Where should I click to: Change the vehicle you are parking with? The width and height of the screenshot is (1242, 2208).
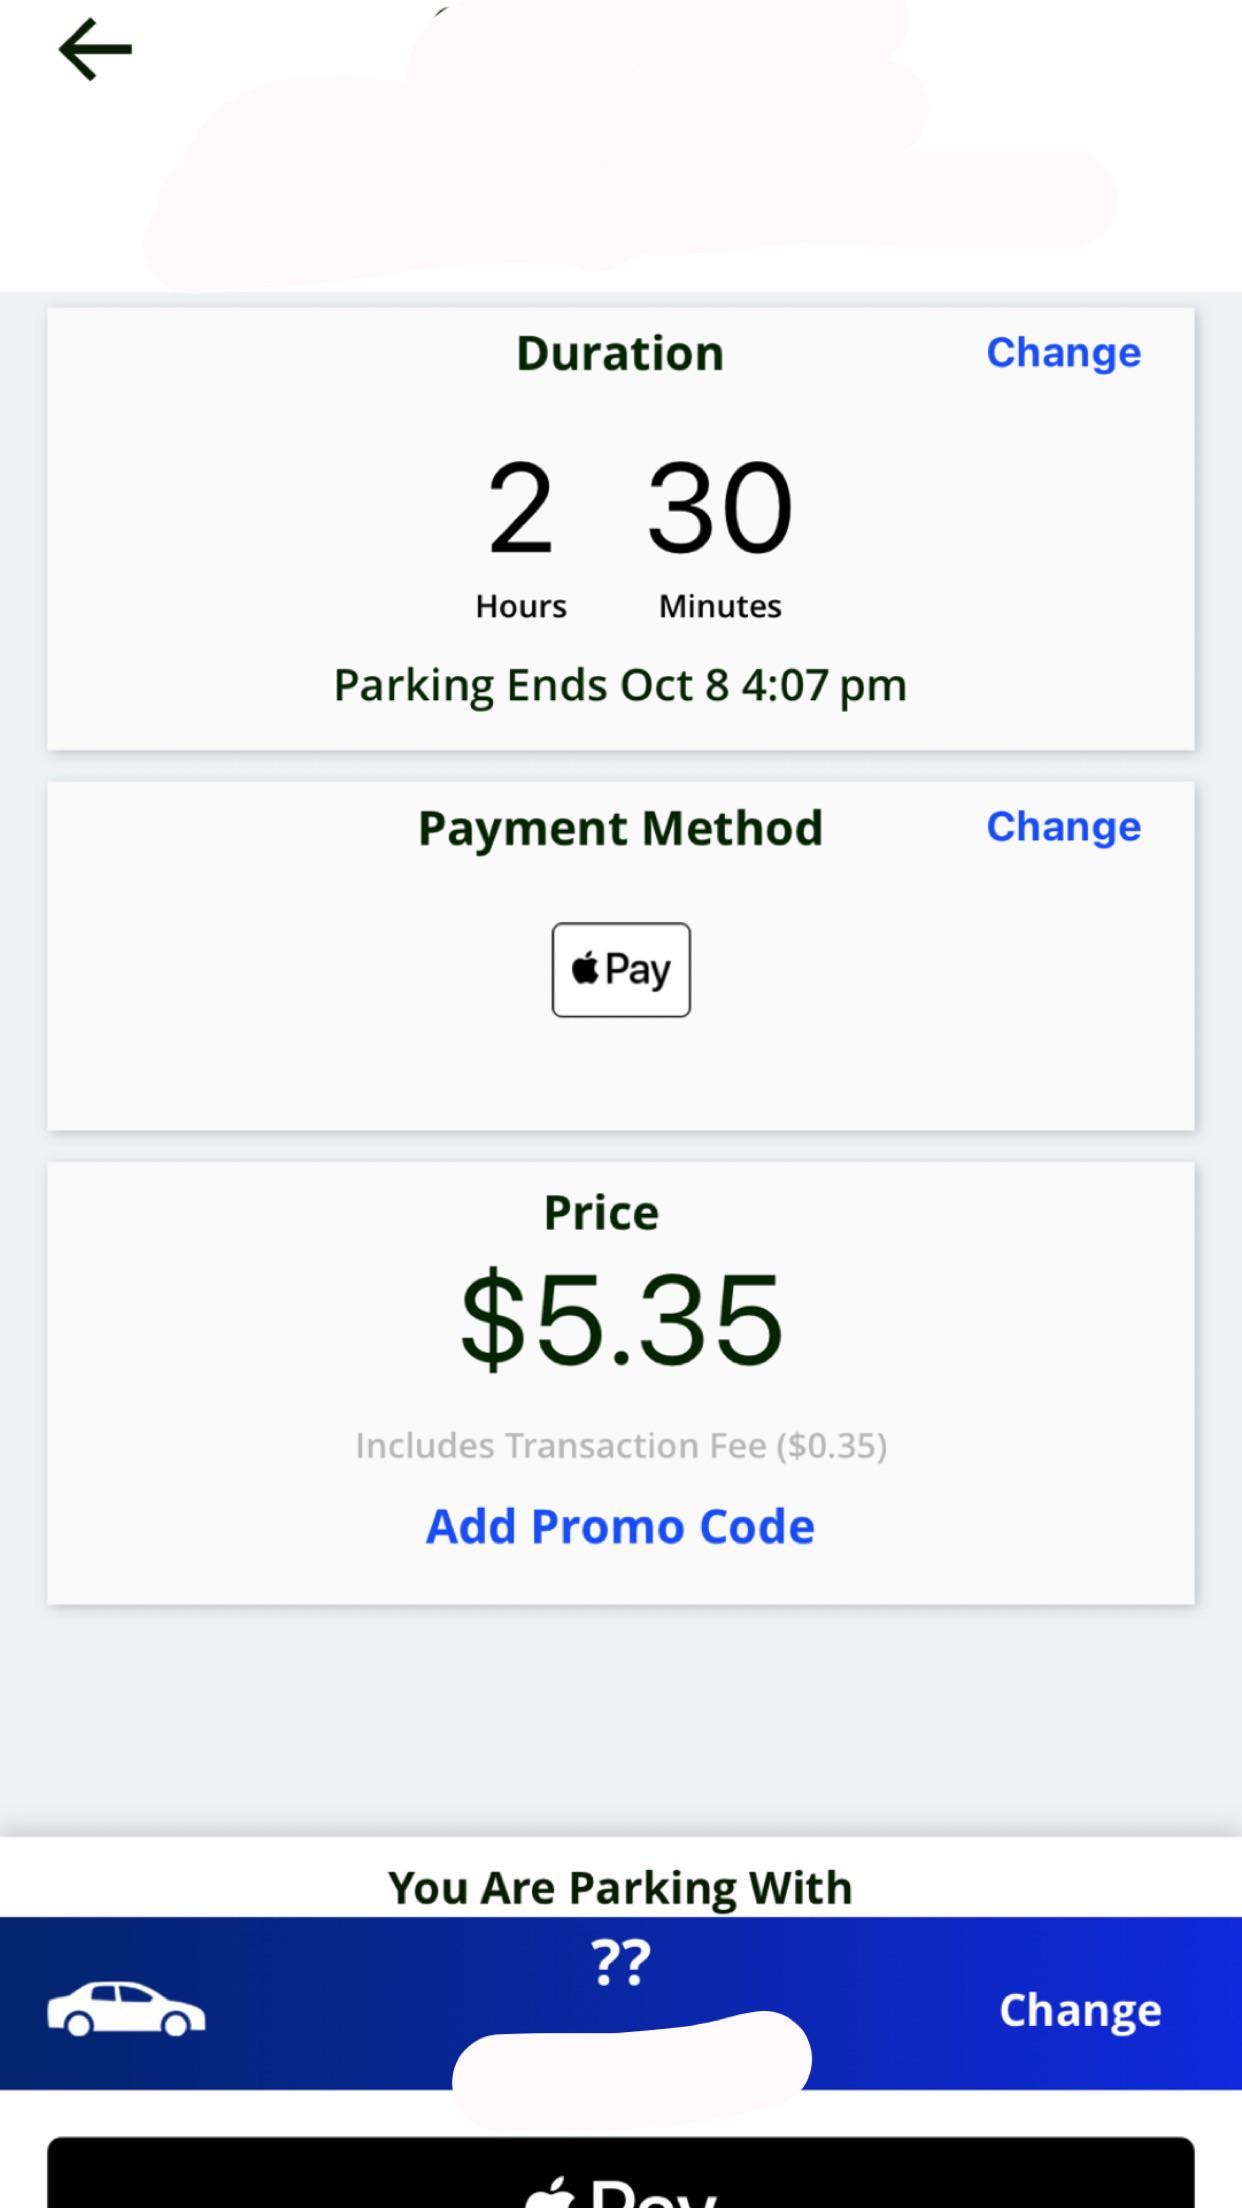tap(1080, 2010)
